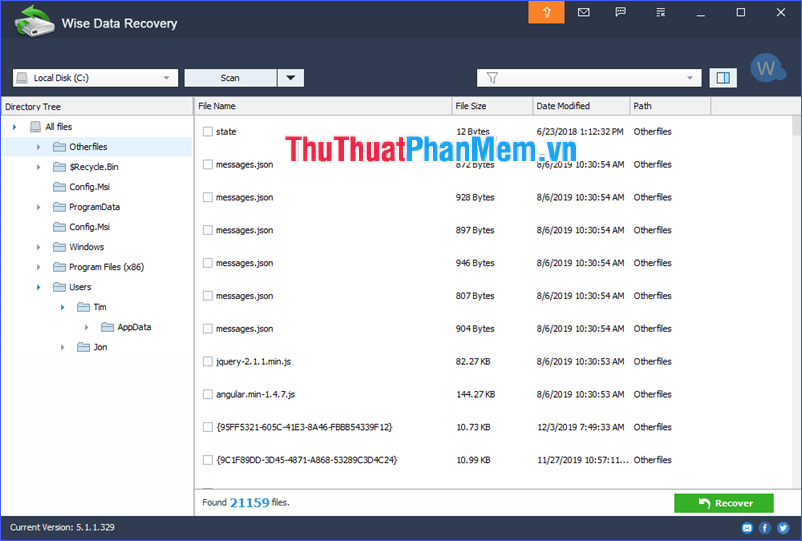Click the Users folder icon
This screenshot has width=802, height=541.
[59, 287]
